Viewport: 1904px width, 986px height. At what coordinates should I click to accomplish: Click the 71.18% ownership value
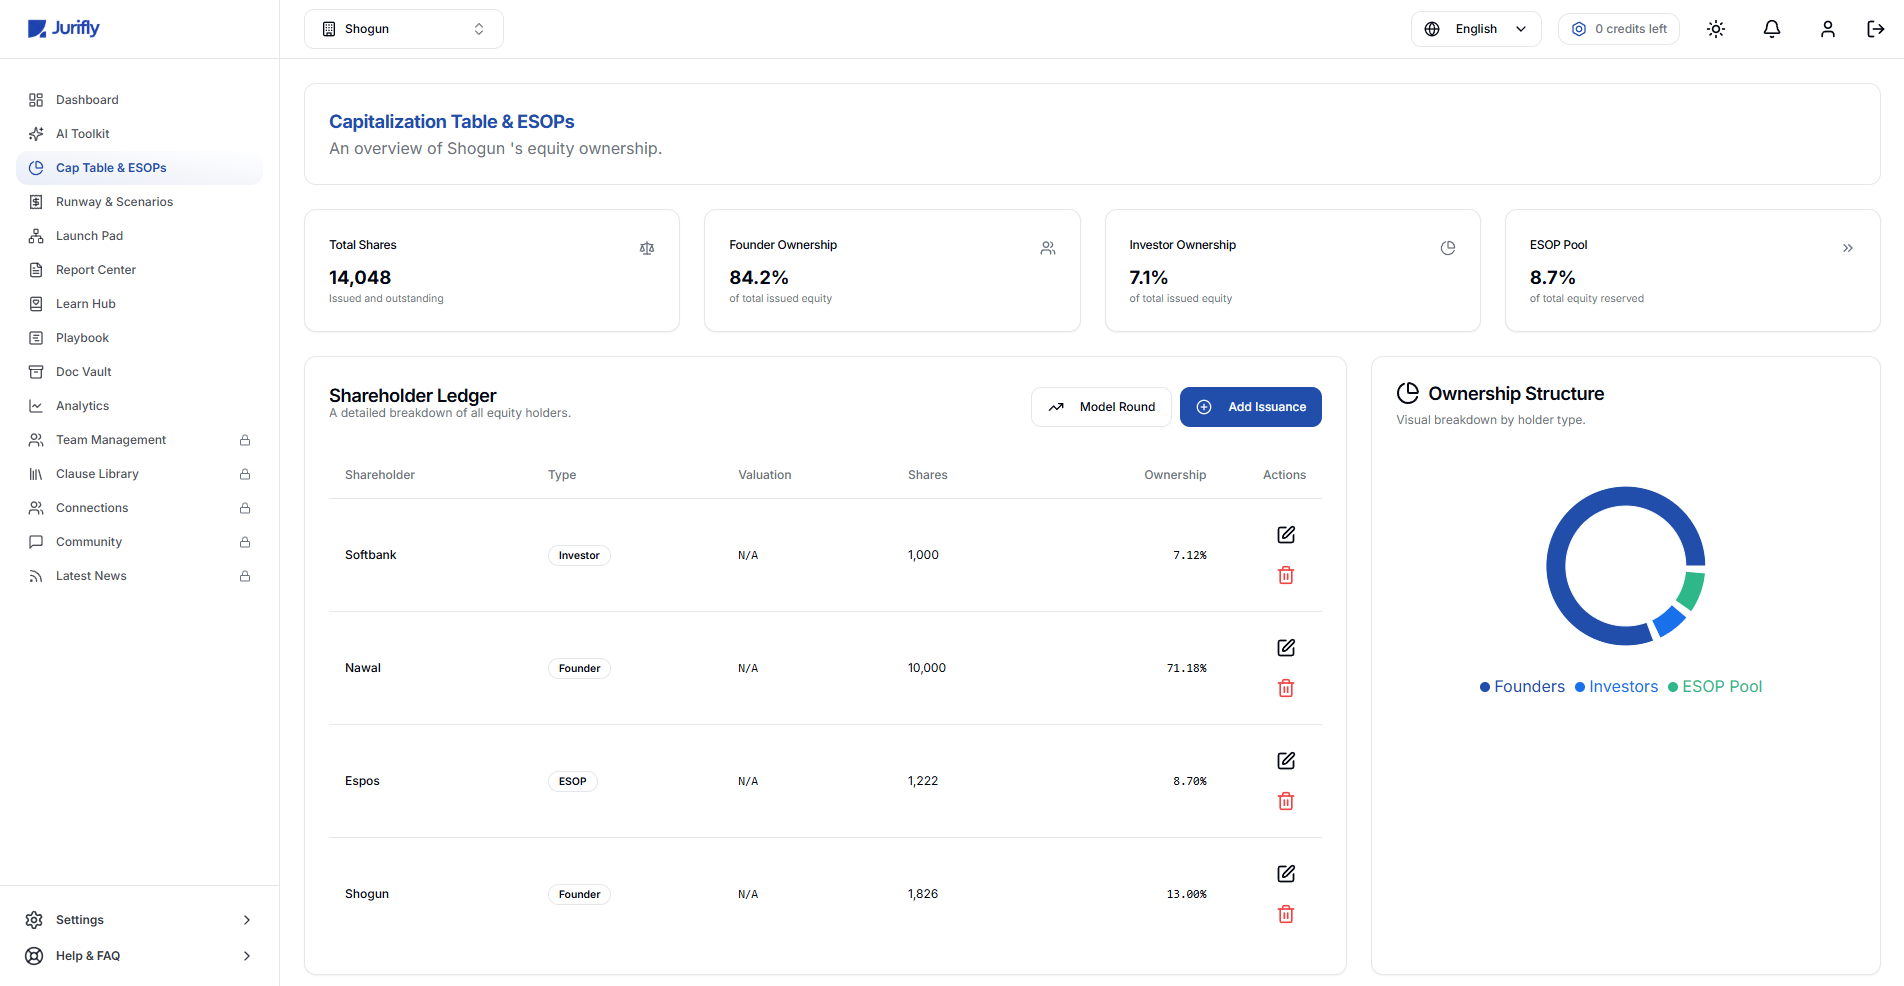tap(1187, 668)
